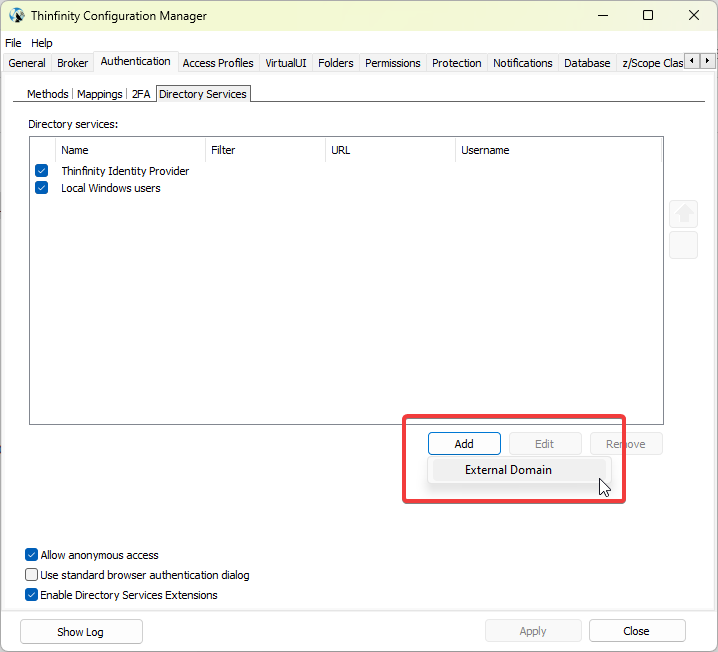This screenshot has height=652, width=718.
Task: Click the Remove button
Action: point(626,444)
